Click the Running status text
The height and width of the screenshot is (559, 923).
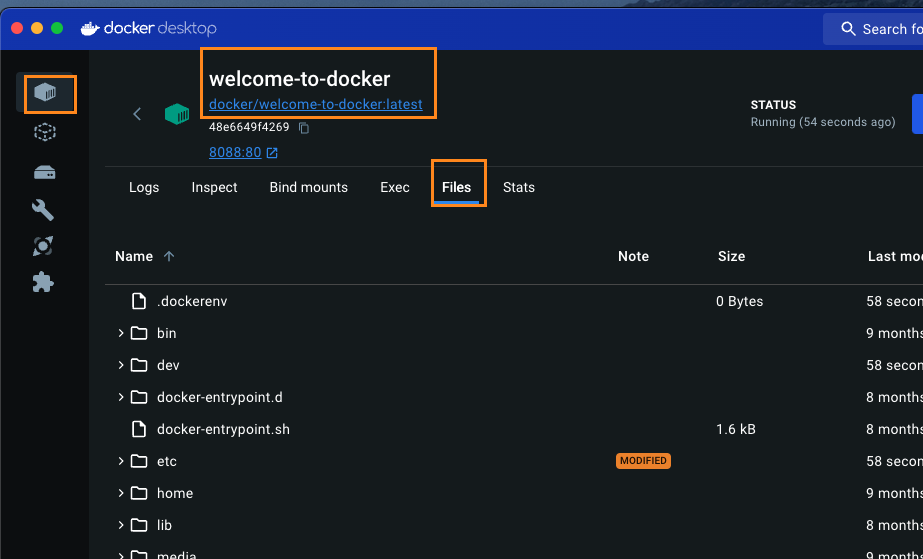[823, 122]
